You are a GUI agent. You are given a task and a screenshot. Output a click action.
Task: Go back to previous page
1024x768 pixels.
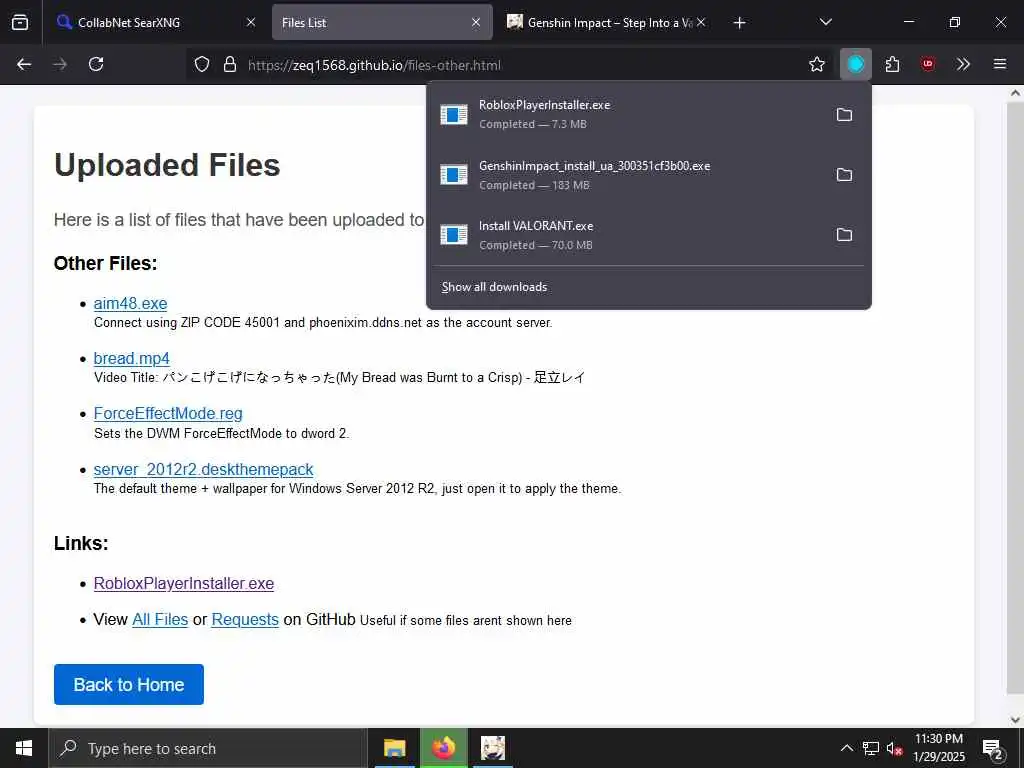pos(24,64)
